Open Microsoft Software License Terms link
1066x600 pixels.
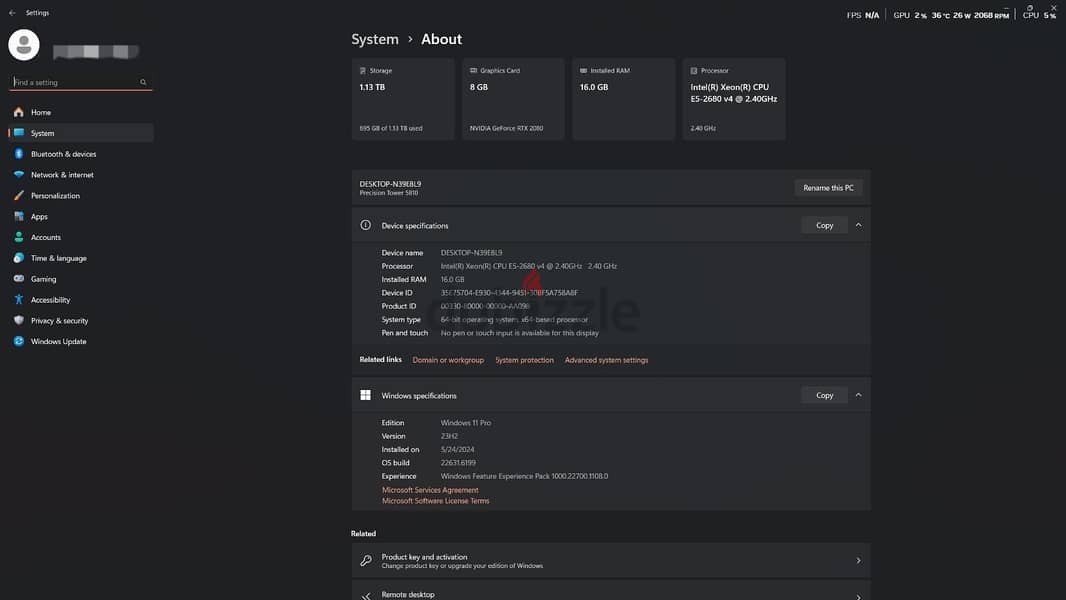(x=435, y=501)
